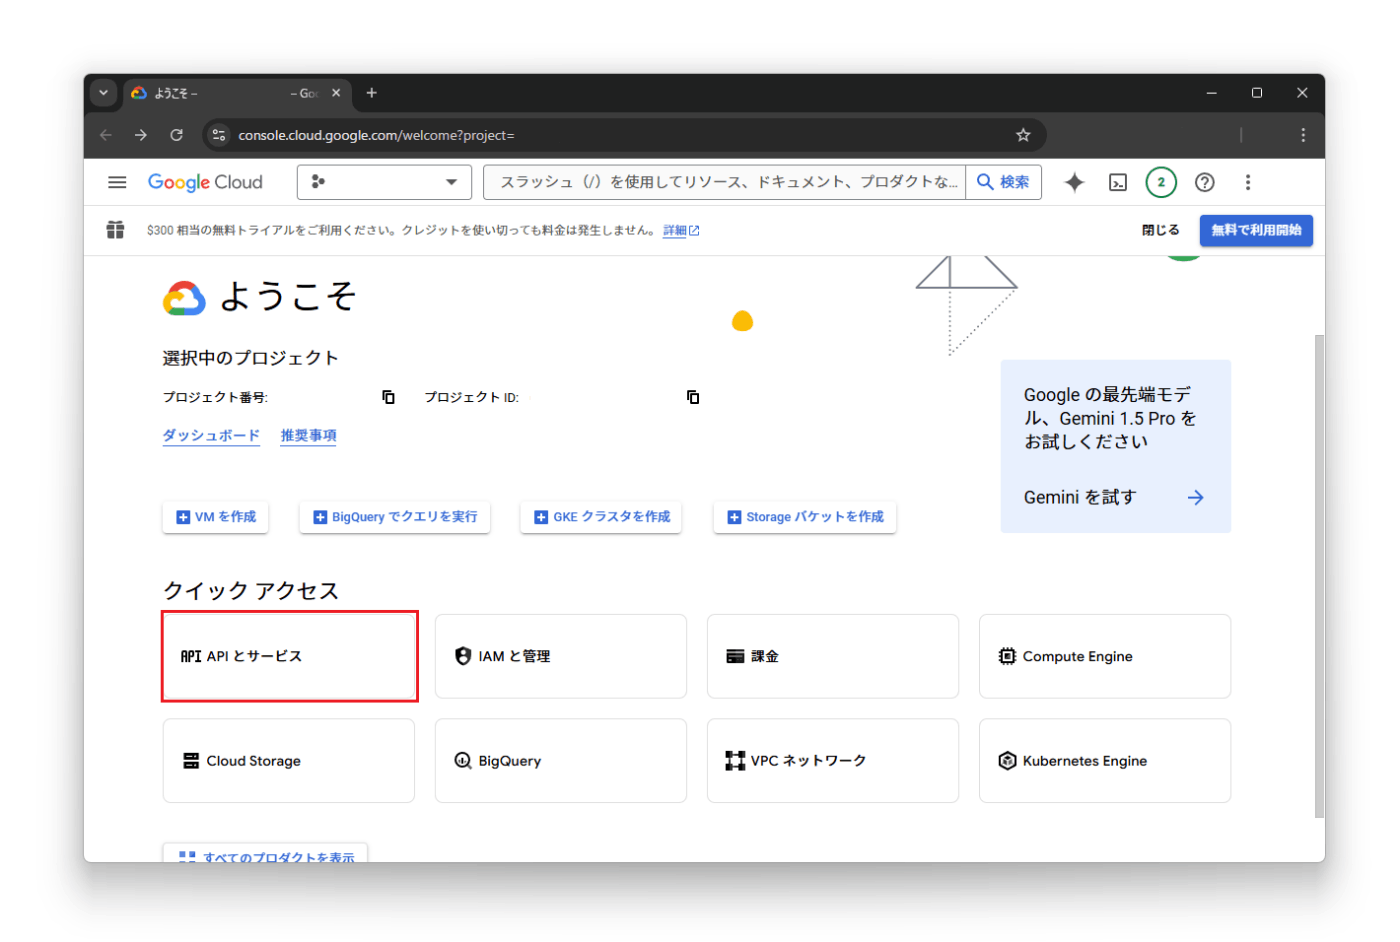Bookmark this page with star icon

pos(1023,135)
